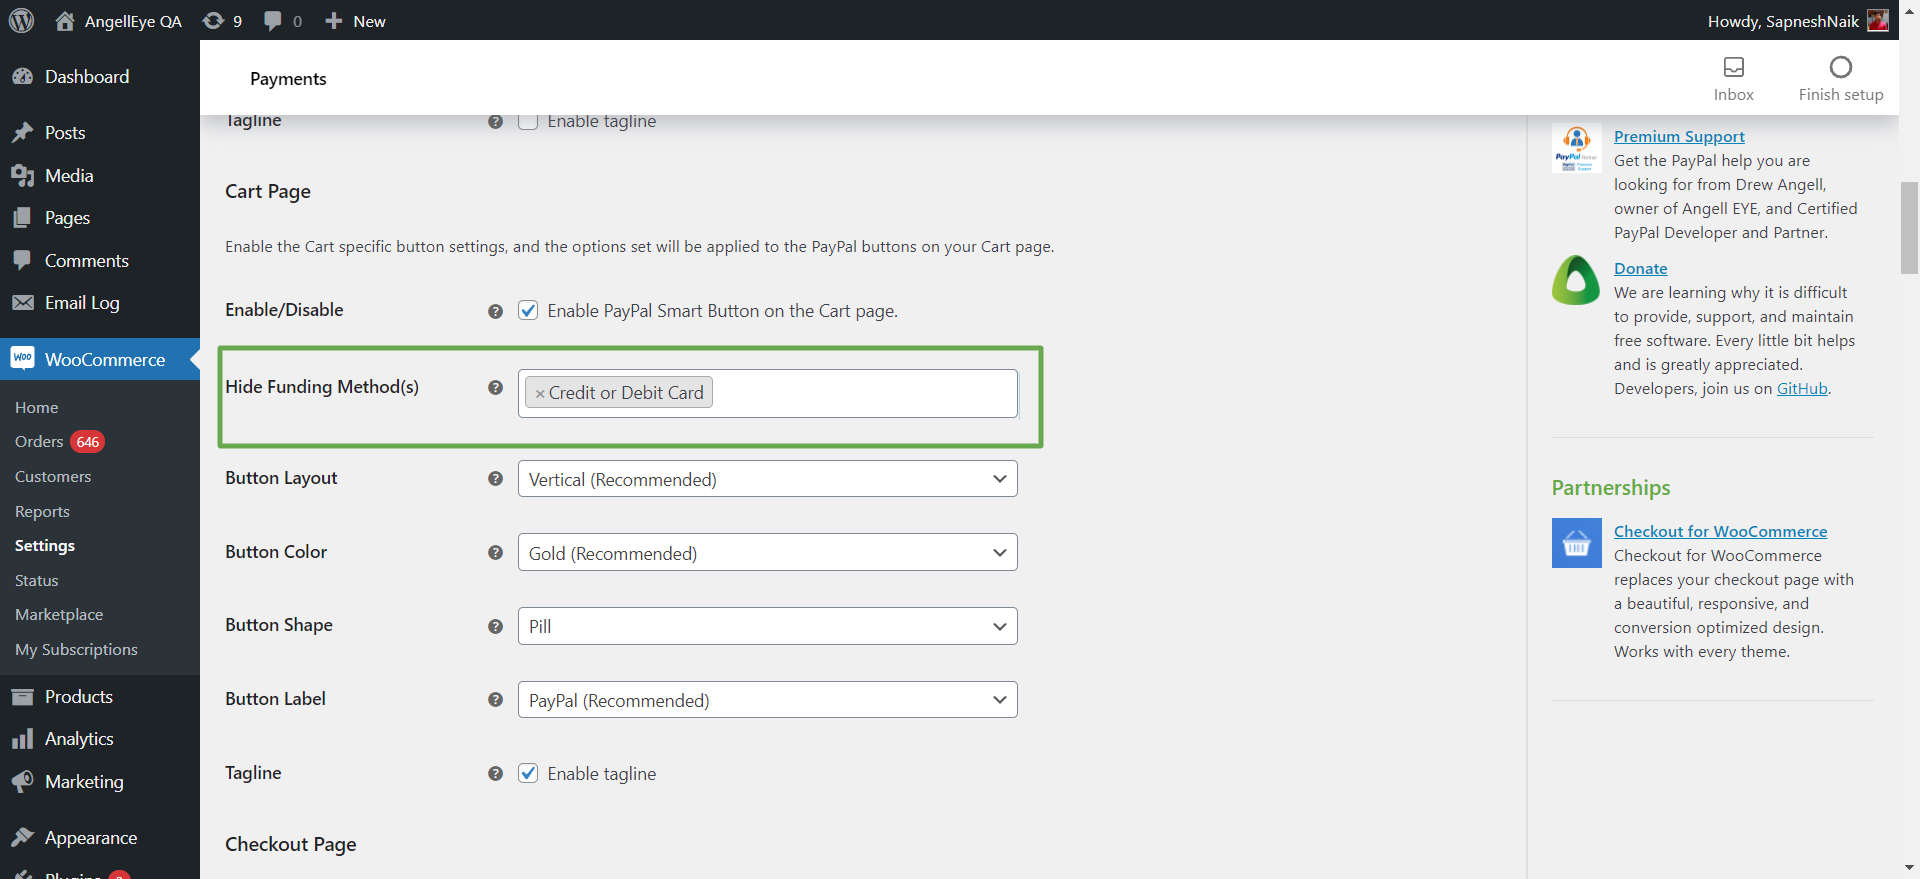Screen dimensions: 1920x879
Task: Uncheck Cart Page Enable tagline checkbox
Action: (528, 773)
